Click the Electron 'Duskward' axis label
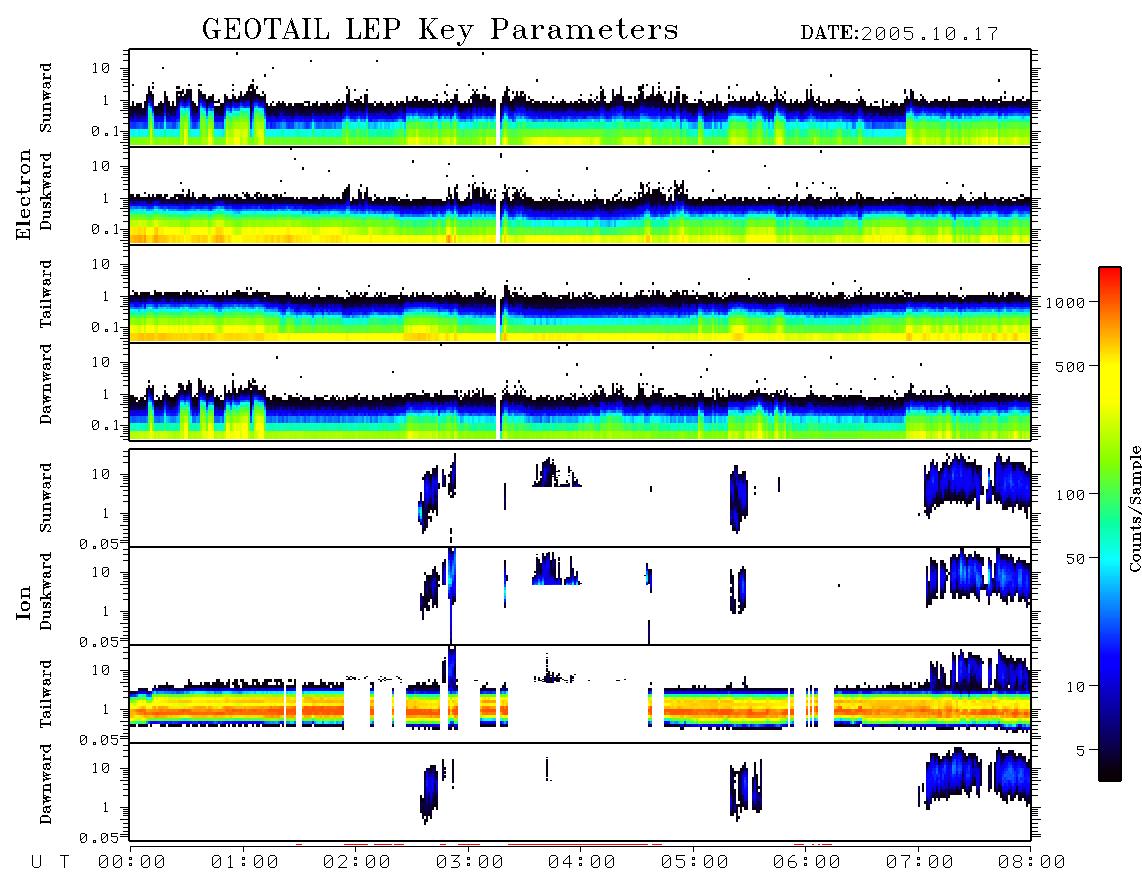1142x880 pixels. [46, 191]
